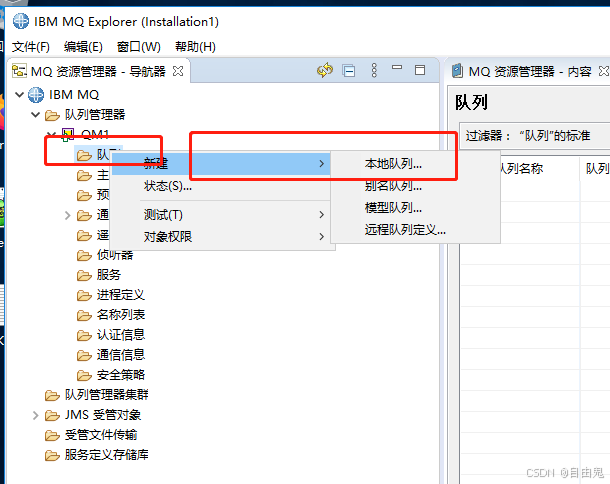The image size is (610, 484).
Task: Click the IBM MQ globe icon in tree
Action: pyautogui.click(x=36, y=95)
